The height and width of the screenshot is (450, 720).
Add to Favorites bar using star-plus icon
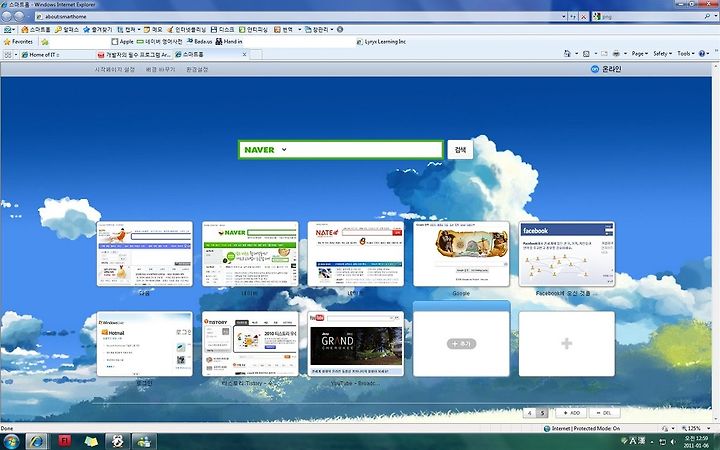[x=45, y=42]
